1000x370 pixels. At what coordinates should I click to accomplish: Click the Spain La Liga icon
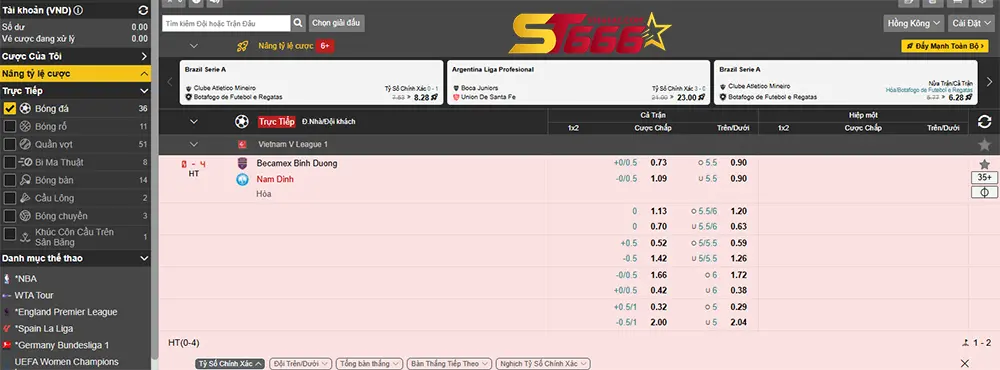click(6, 329)
